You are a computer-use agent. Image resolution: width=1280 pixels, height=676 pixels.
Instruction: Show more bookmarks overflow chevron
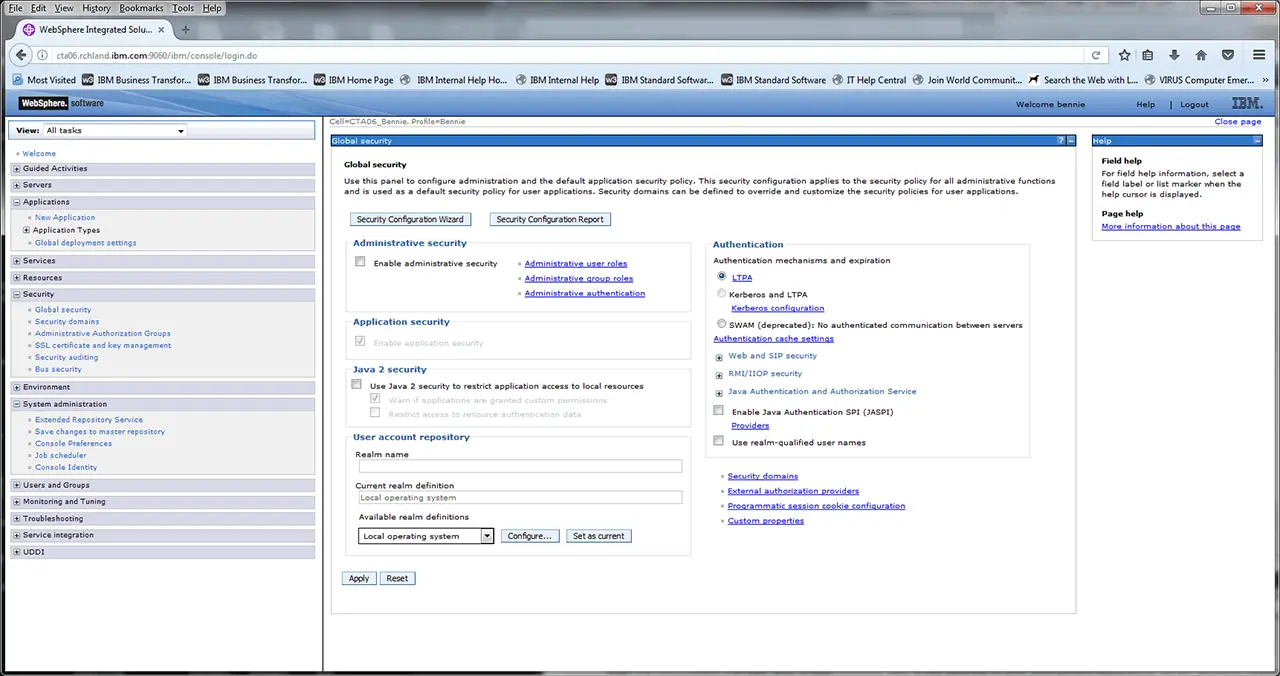point(1264,80)
